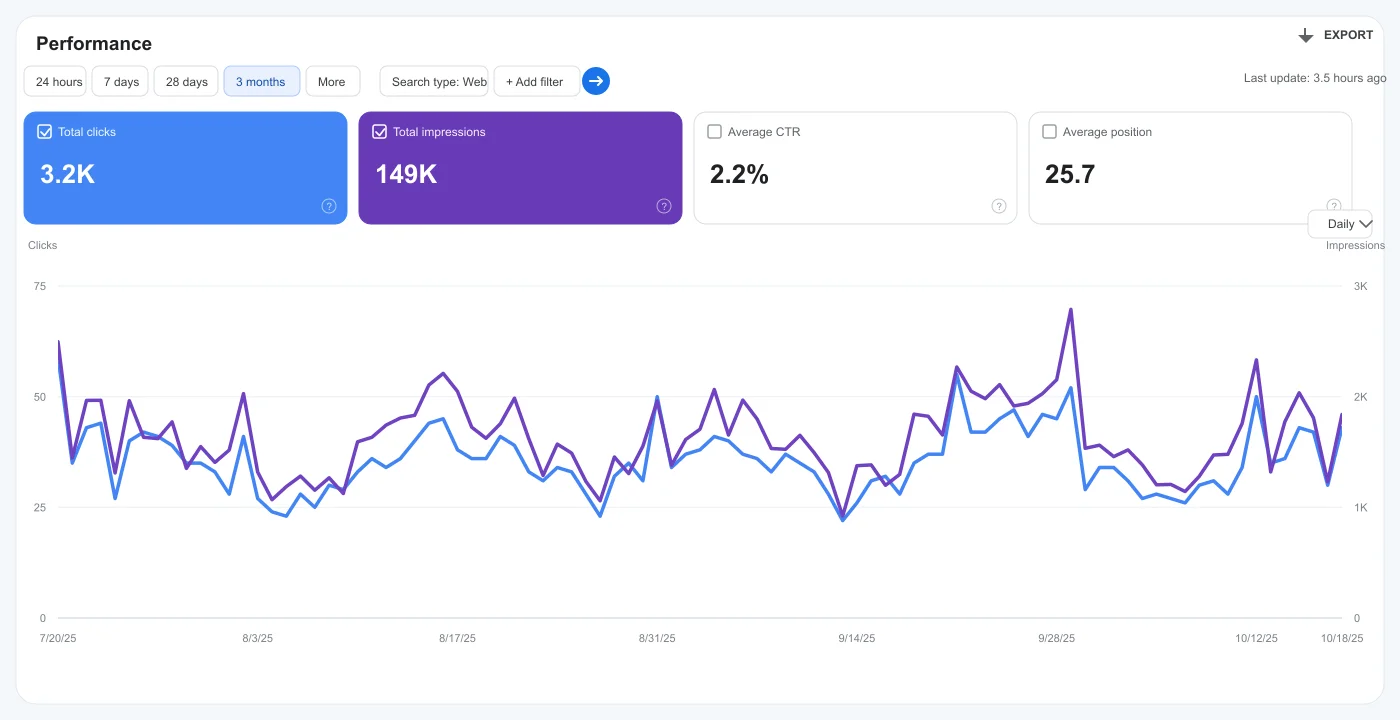Check the Average position metric box
The height and width of the screenshot is (720, 1400).
tap(1049, 131)
